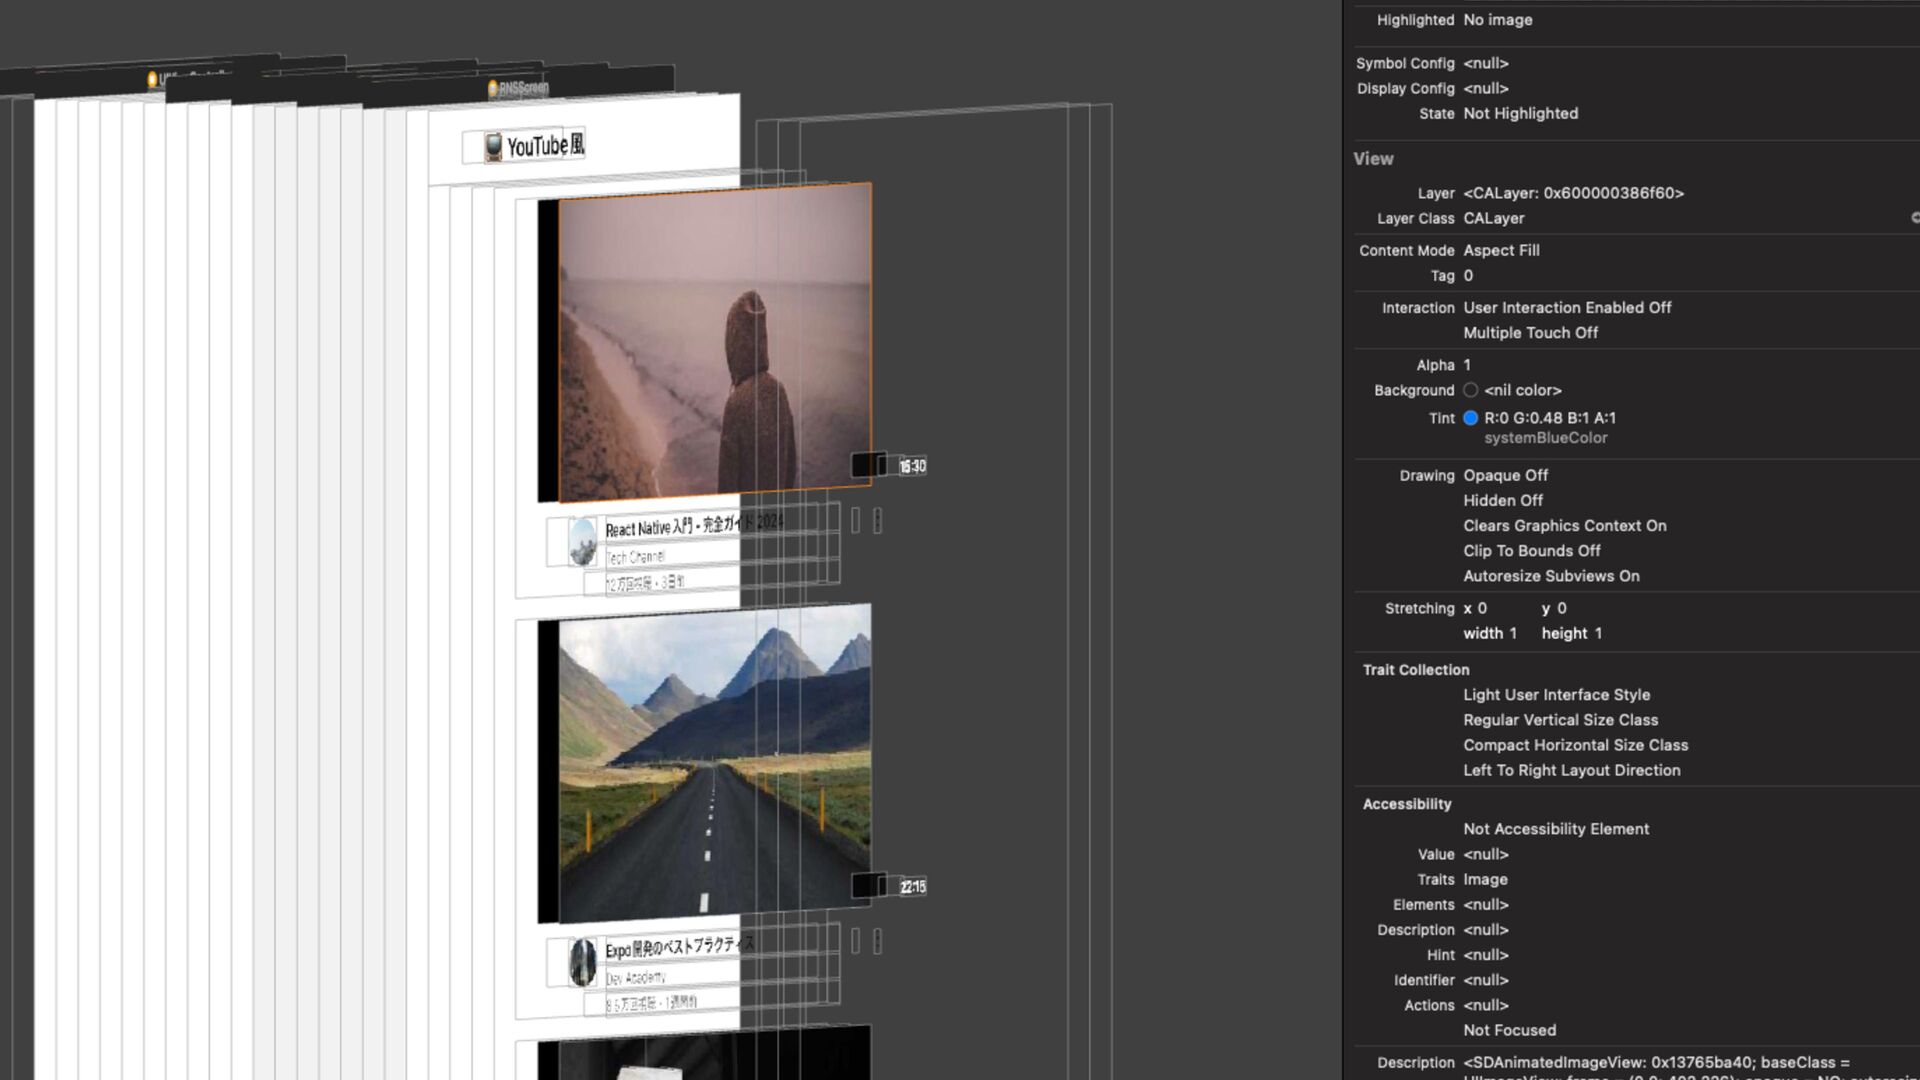The height and width of the screenshot is (1080, 1920).
Task: Click the blue Tint color swatch
Action: [x=1470, y=418]
